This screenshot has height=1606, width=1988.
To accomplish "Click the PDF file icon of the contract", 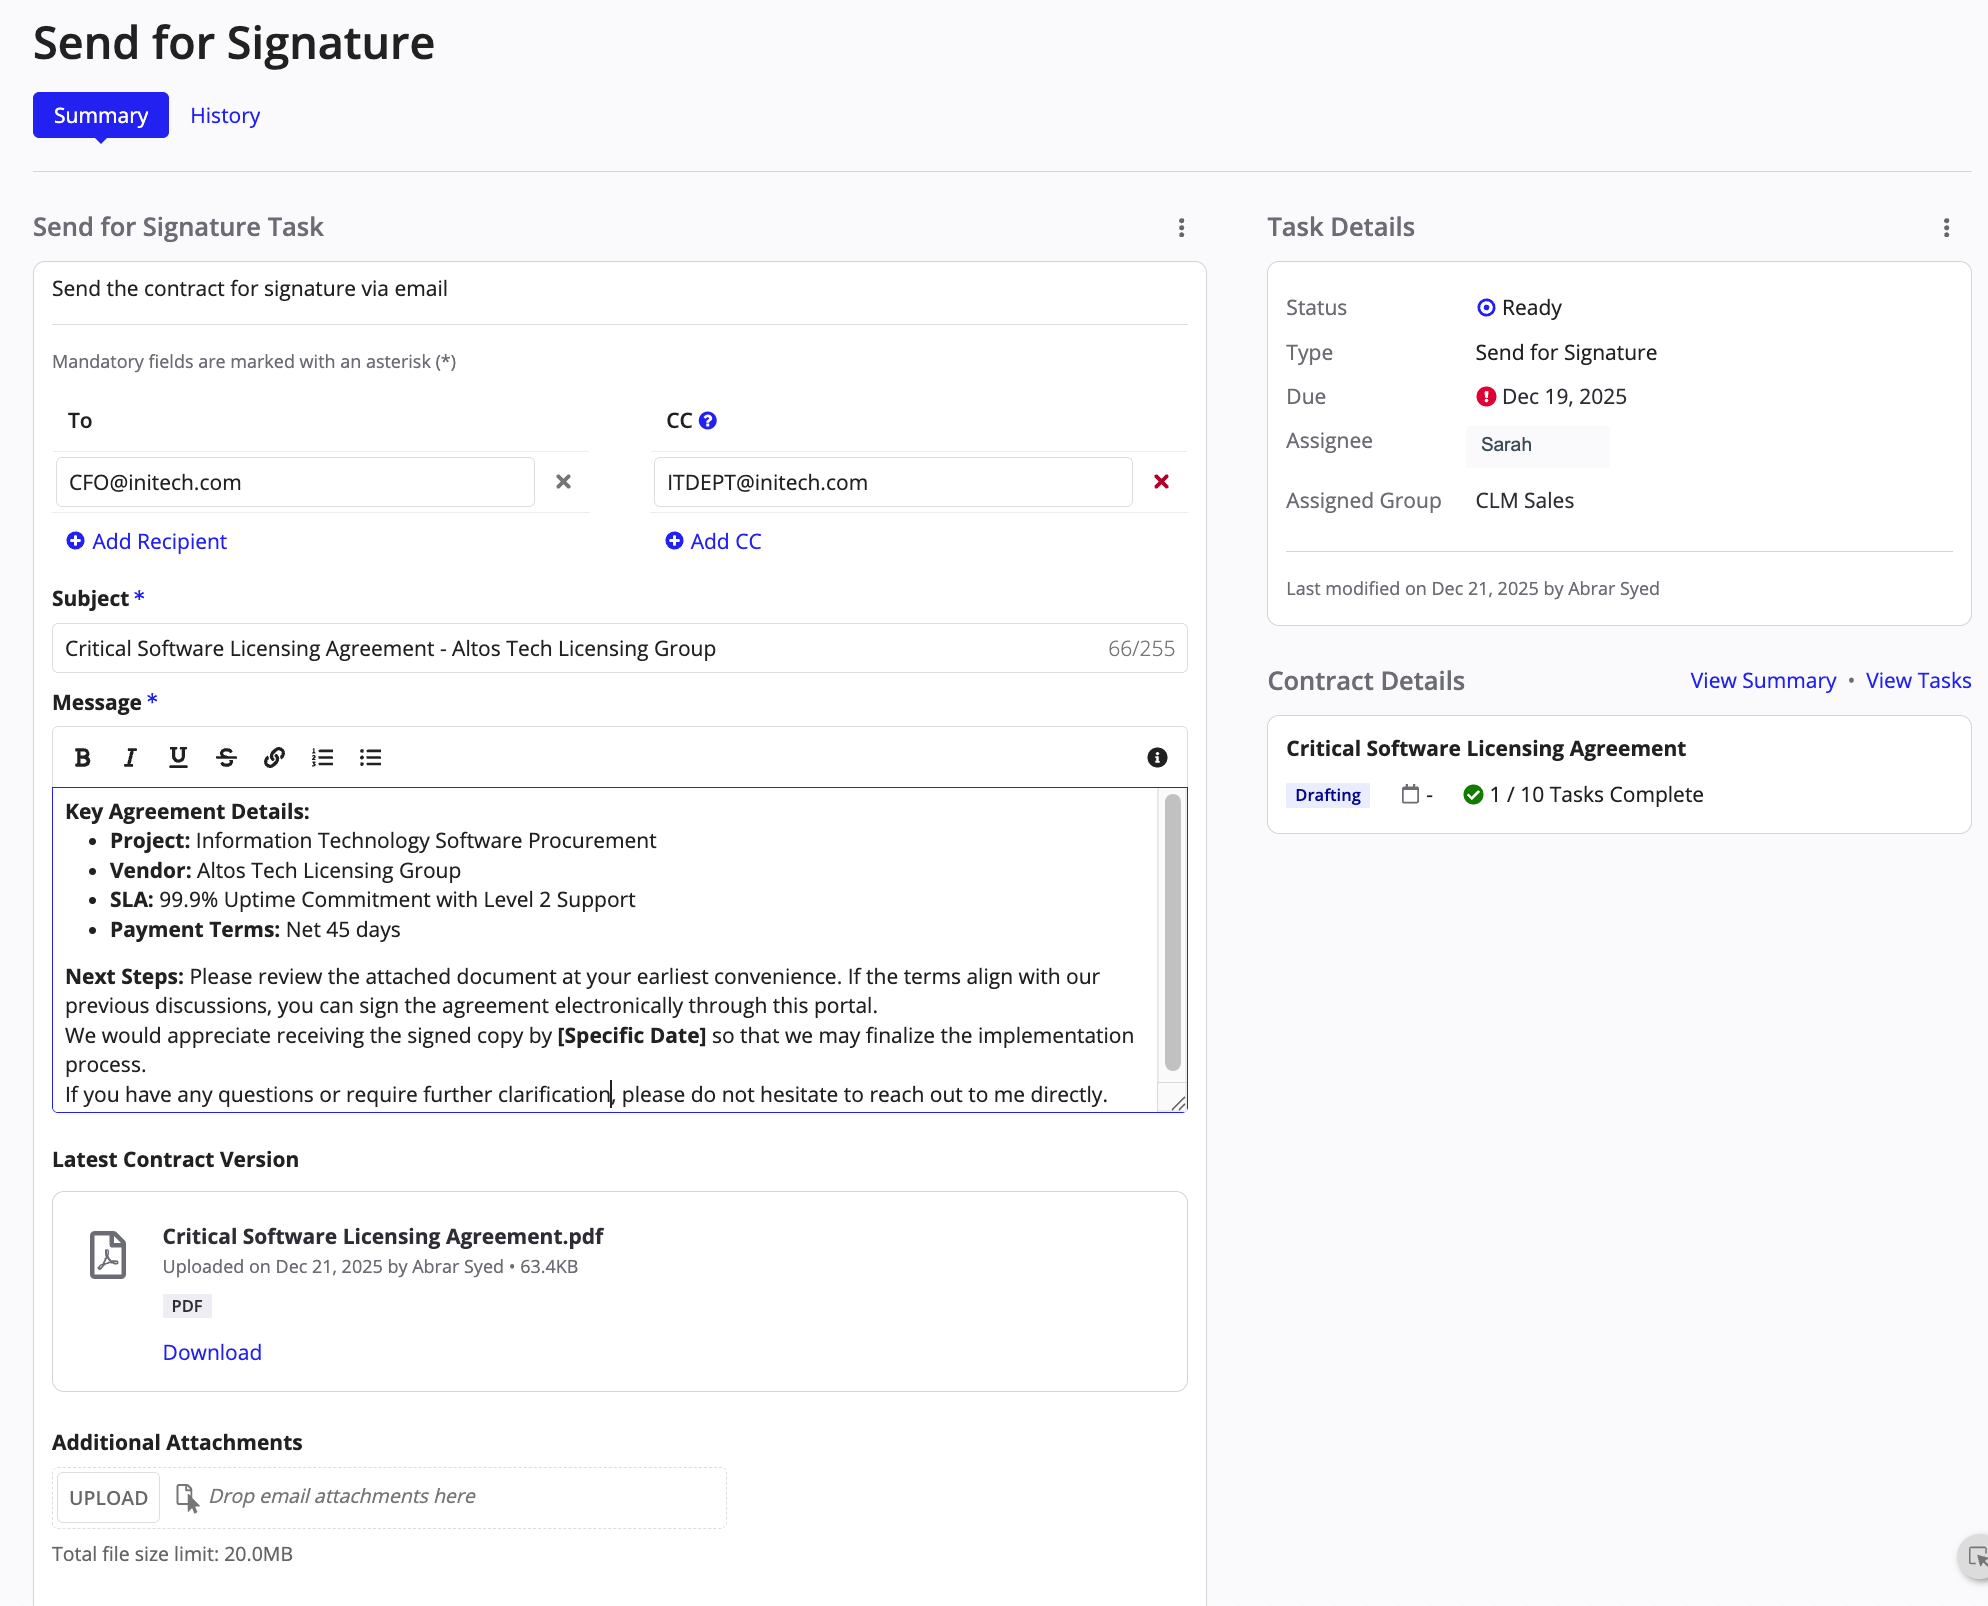I will pos(108,1255).
